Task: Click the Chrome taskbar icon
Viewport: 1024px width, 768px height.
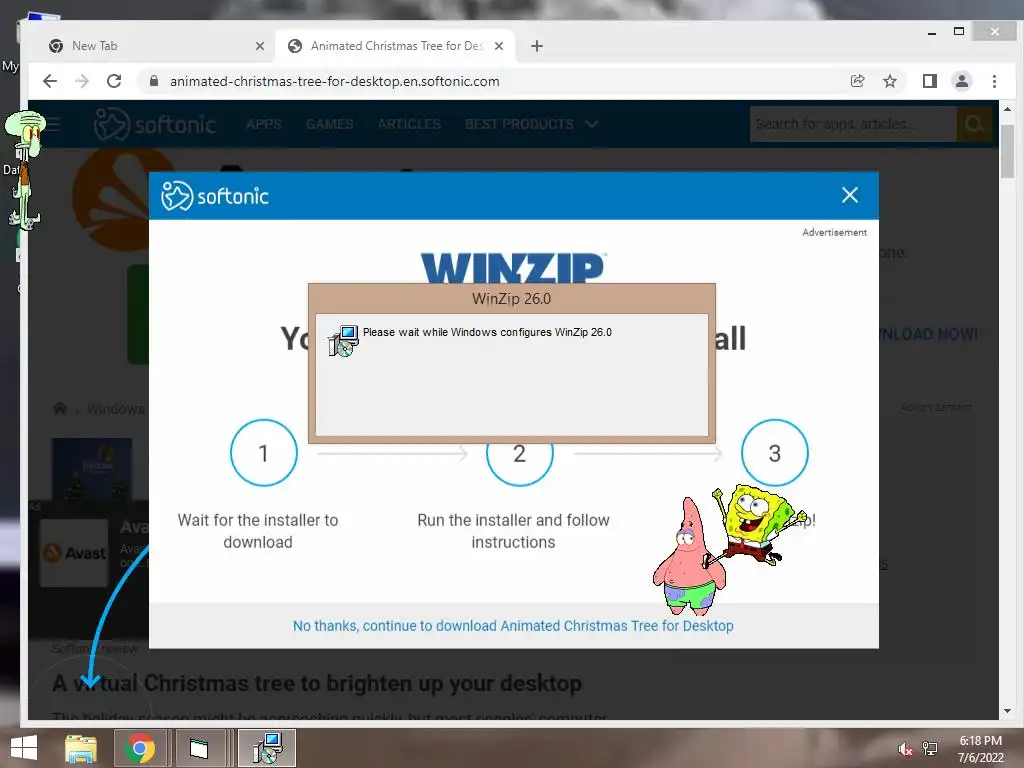Action: coord(140,748)
